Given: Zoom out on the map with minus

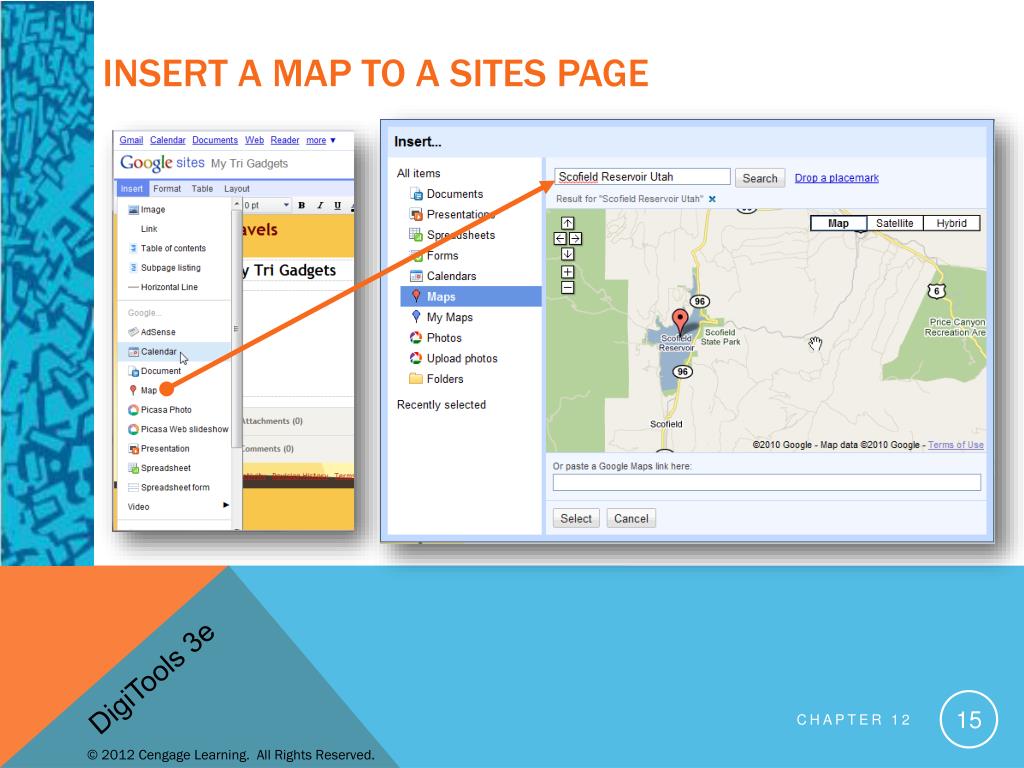Looking at the screenshot, I should pyautogui.click(x=568, y=287).
